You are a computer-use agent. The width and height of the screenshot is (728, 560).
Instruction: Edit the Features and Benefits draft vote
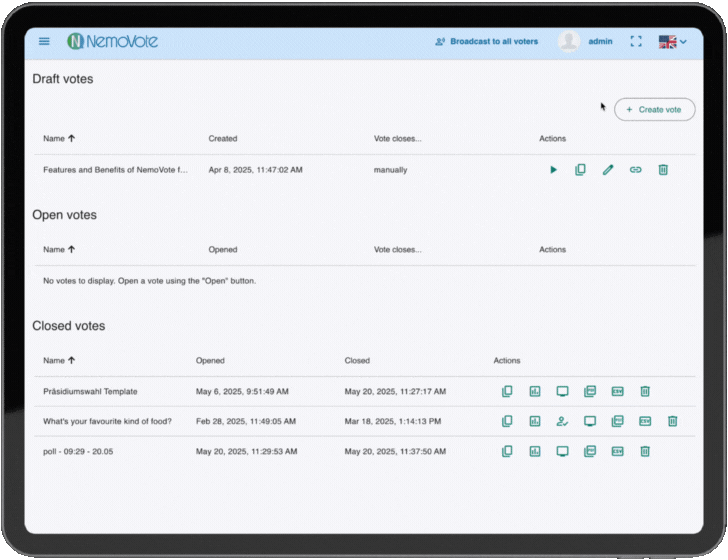608,169
